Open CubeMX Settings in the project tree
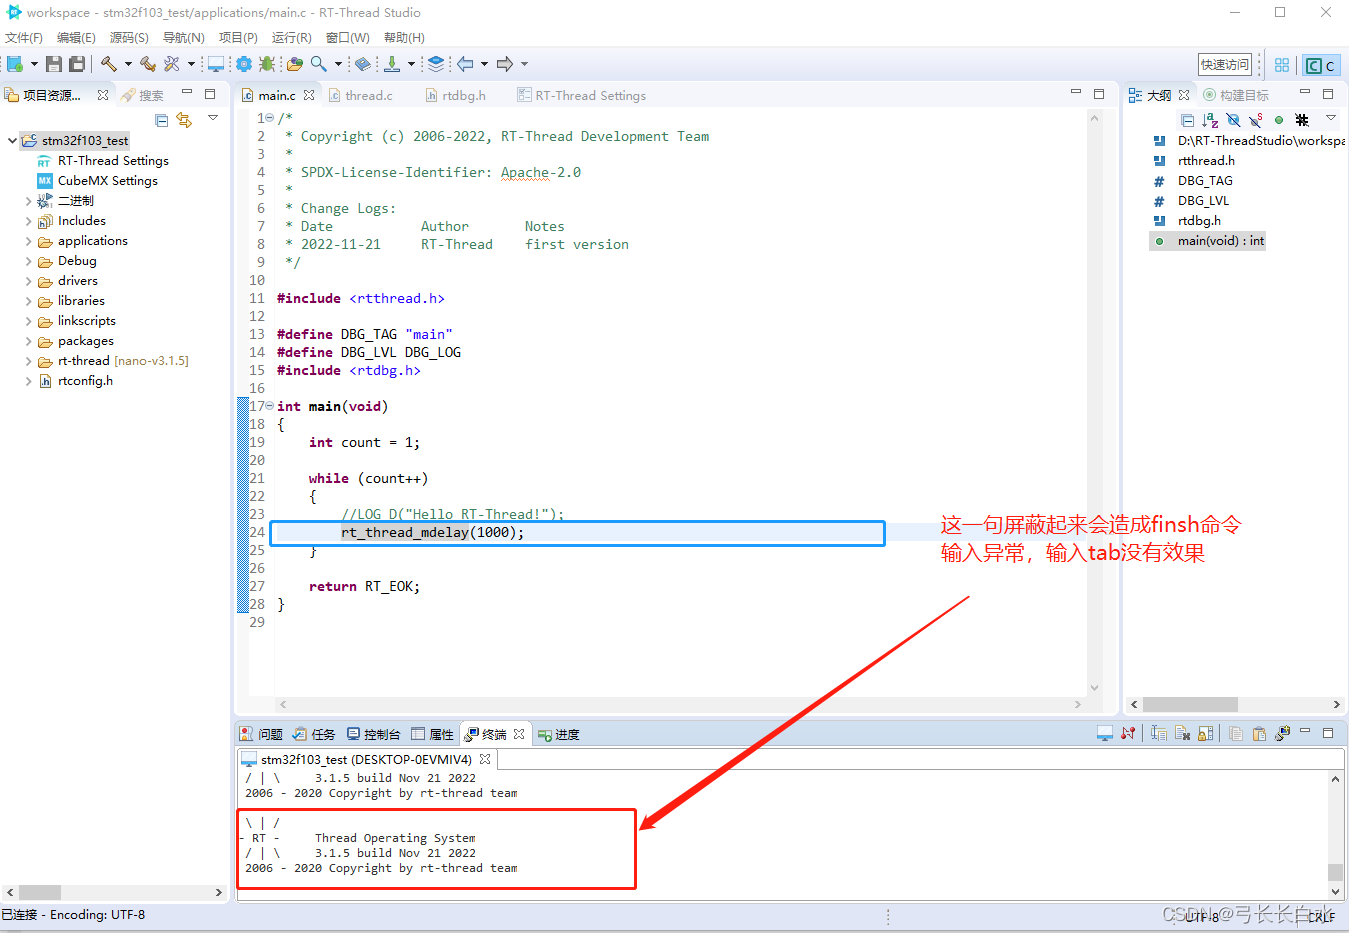The image size is (1349, 933). (108, 181)
